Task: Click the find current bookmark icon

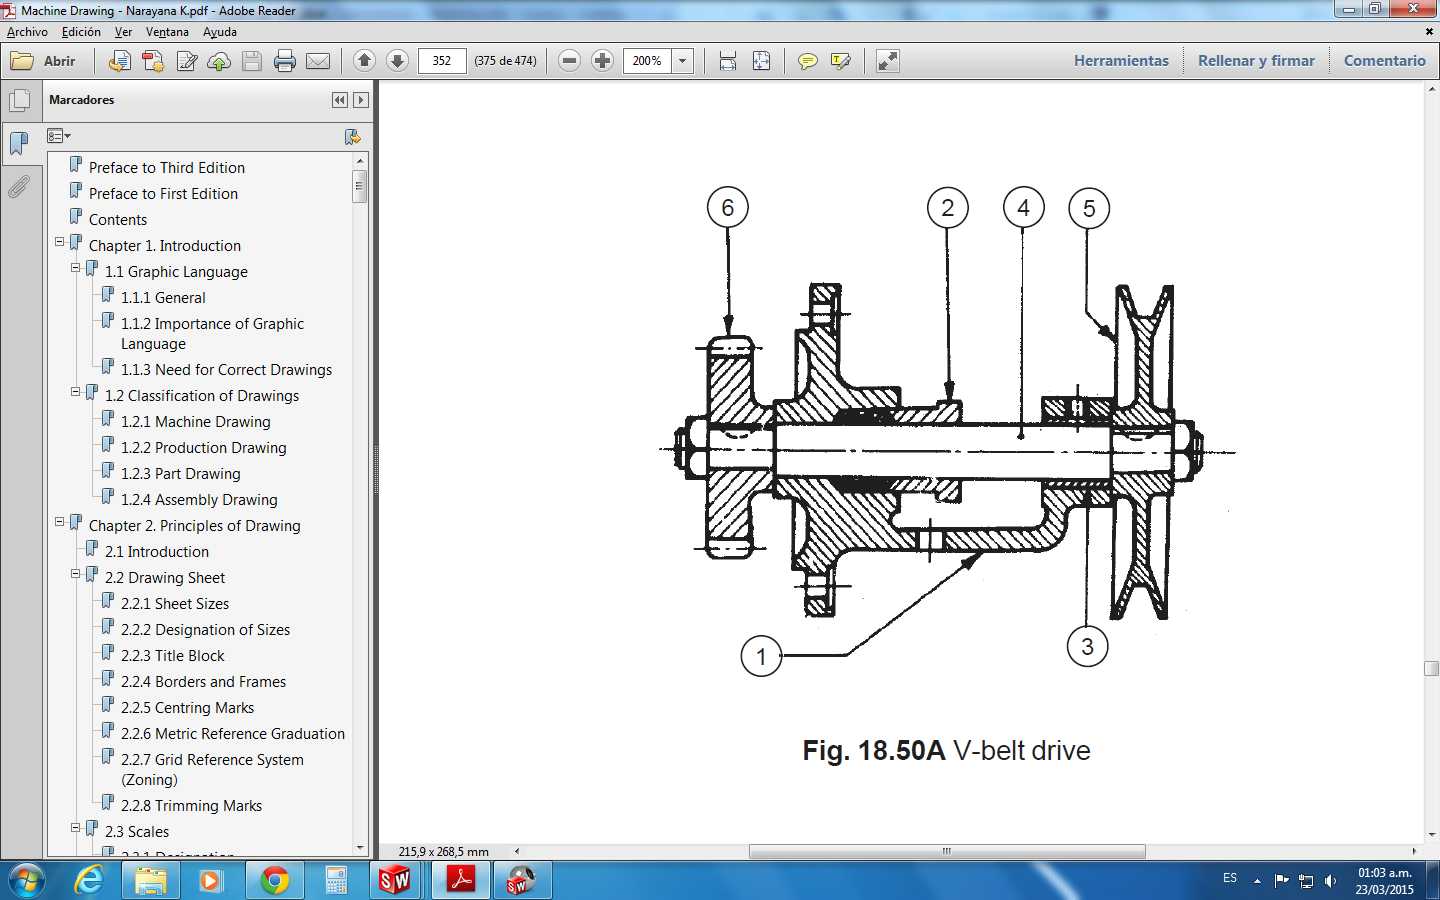Action: (352, 136)
